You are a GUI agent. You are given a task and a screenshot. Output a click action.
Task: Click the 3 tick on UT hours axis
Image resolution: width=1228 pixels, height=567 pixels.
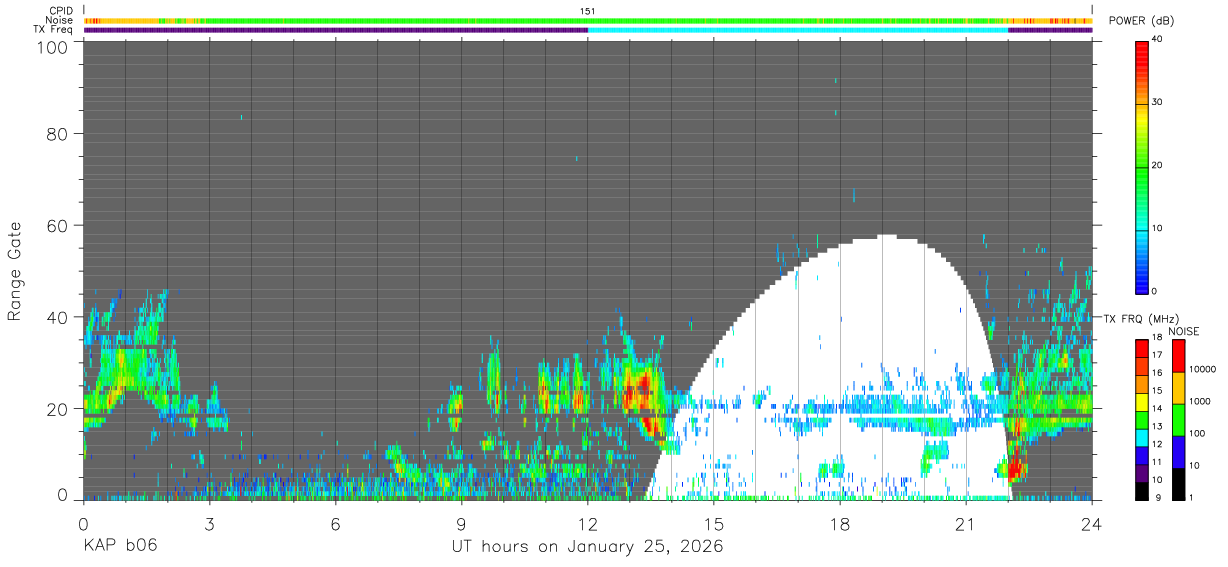[209, 523]
